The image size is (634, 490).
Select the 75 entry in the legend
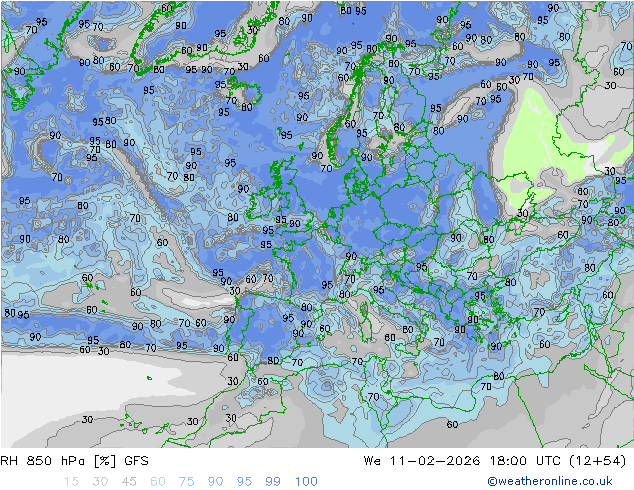(x=186, y=482)
